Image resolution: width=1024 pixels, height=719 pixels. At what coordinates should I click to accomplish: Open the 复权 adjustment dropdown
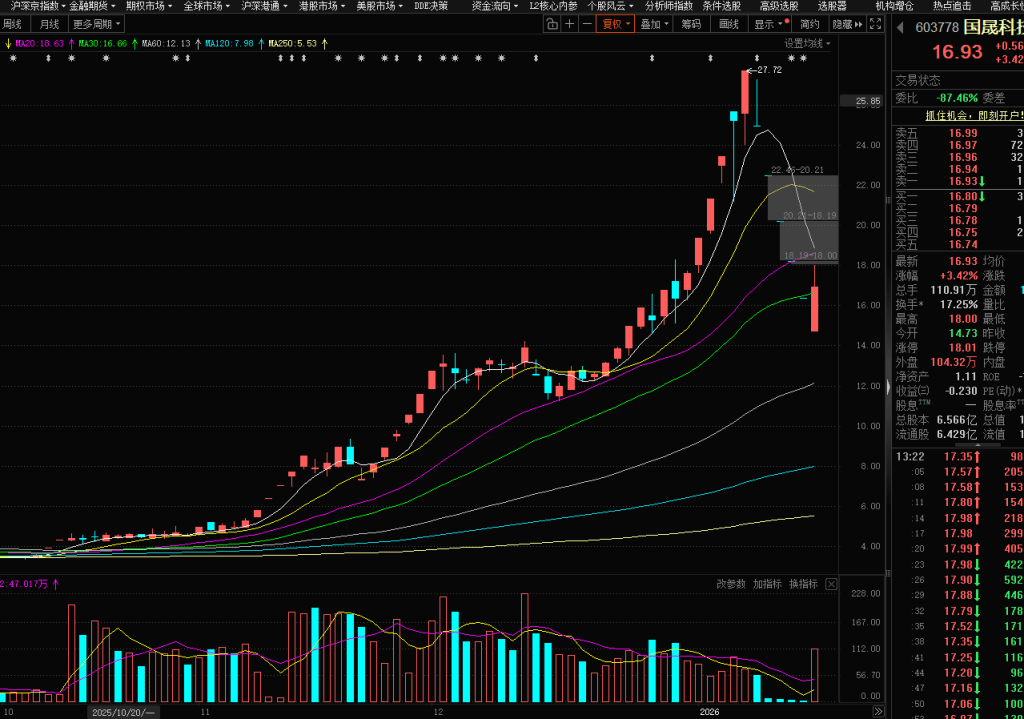[616, 24]
